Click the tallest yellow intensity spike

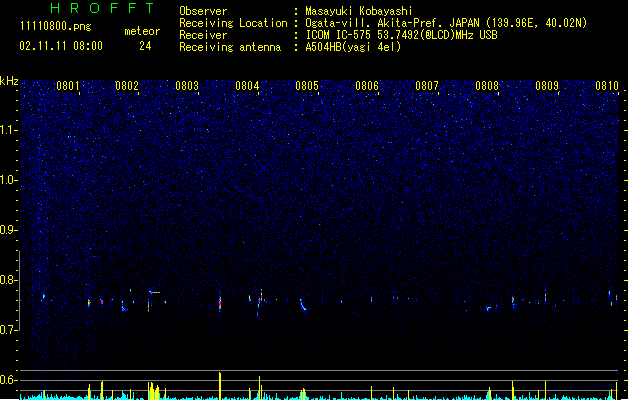pyautogui.click(x=220, y=386)
